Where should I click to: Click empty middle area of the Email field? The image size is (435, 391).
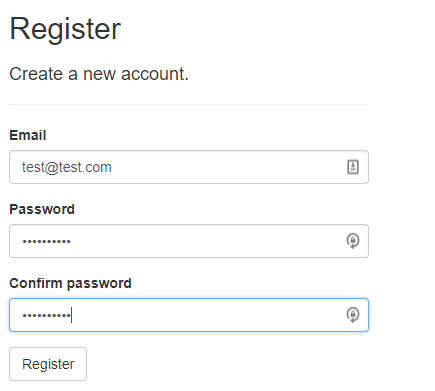(227, 167)
